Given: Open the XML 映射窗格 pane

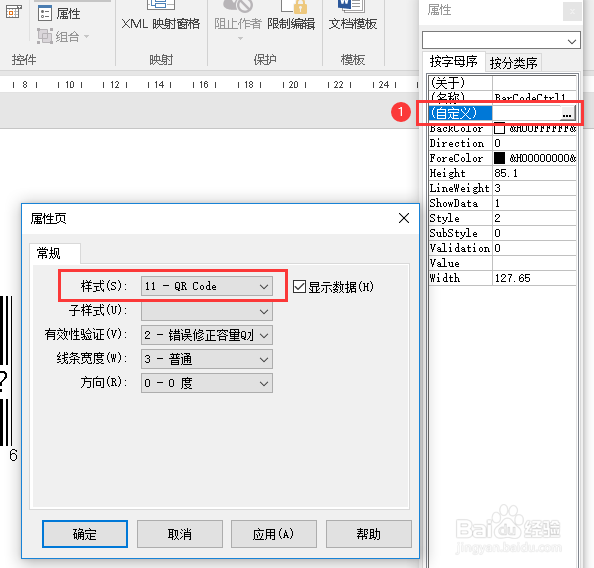Looking at the screenshot, I should pyautogui.click(x=161, y=17).
